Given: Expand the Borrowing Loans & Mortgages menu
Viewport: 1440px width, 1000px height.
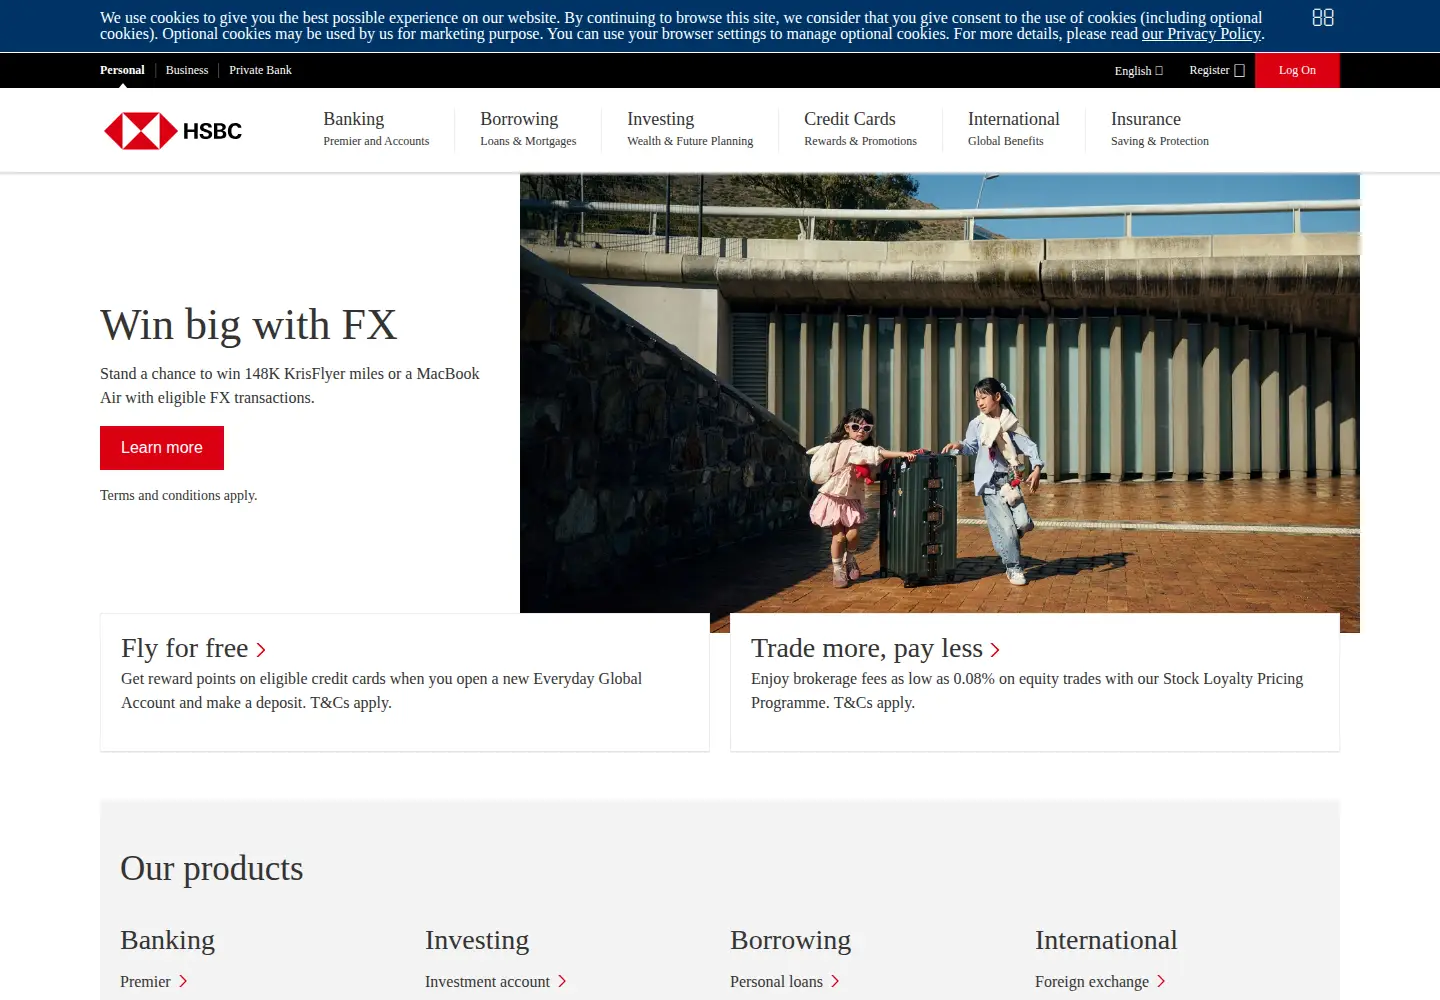Looking at the screenshot, I should click(x=528, y=129).
